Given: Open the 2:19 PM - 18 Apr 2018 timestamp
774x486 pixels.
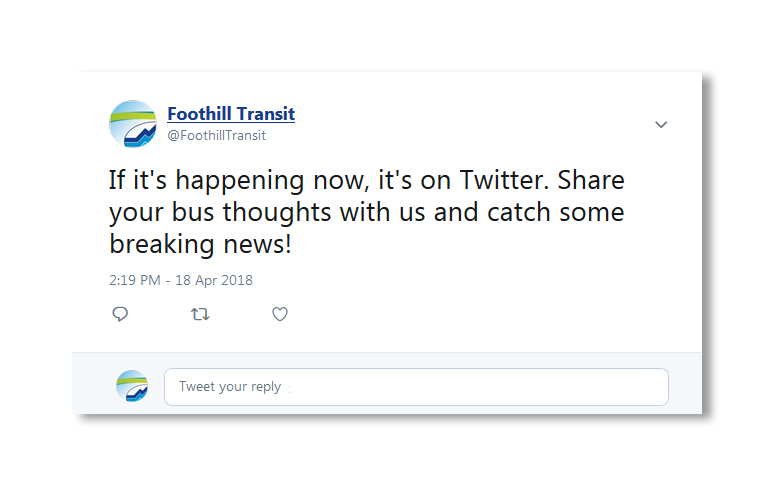Looking at the screenshot, I should click(x=181, y=280).
